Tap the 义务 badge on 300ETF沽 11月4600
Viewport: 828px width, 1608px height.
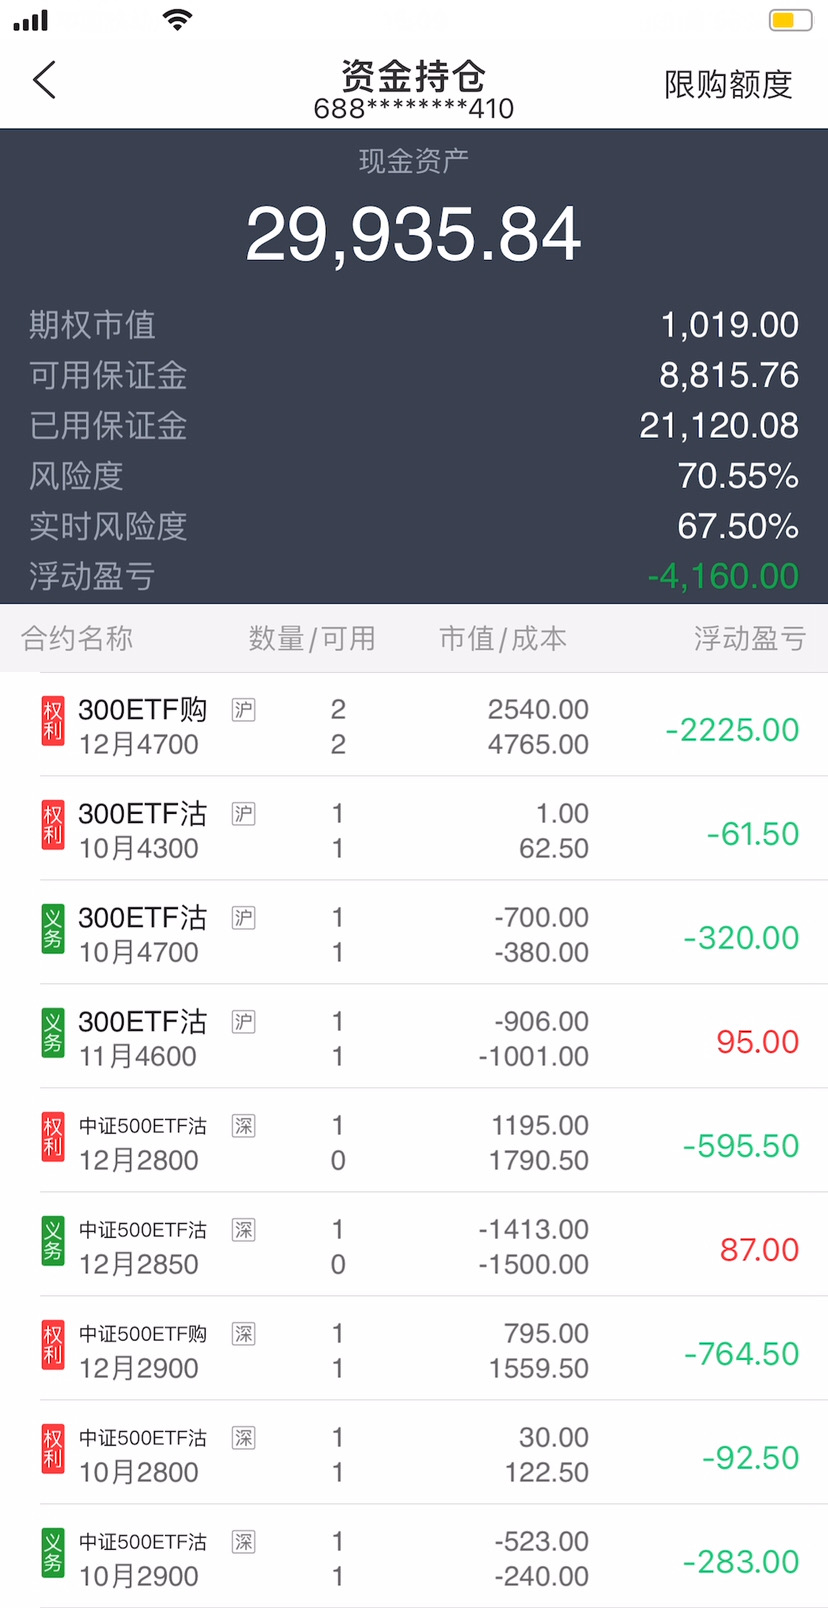52,1033
